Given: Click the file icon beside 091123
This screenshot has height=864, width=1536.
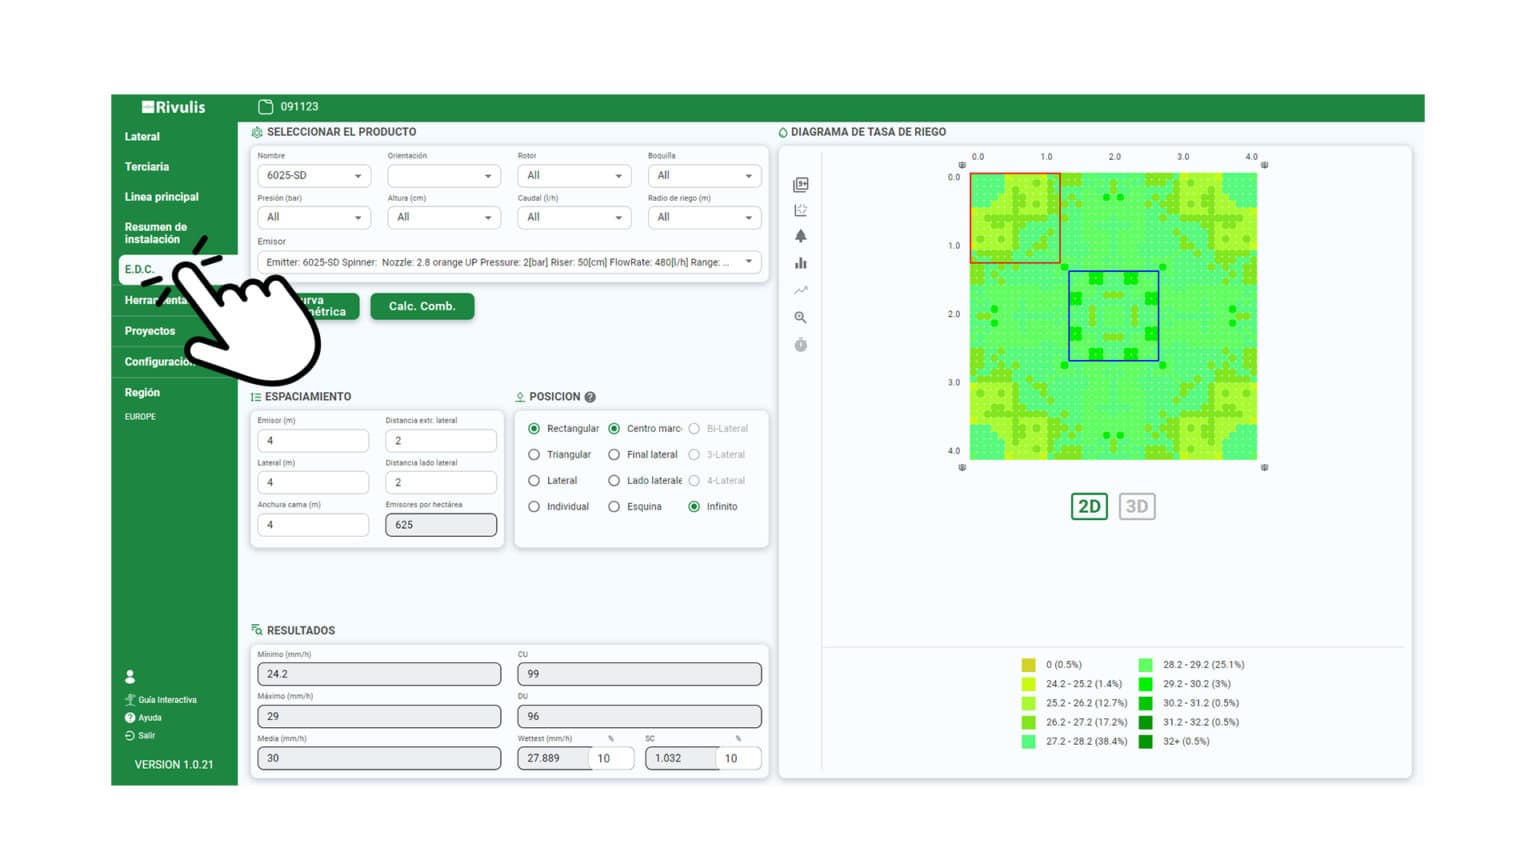Looking at the screenshot, I should coord(265,107).
